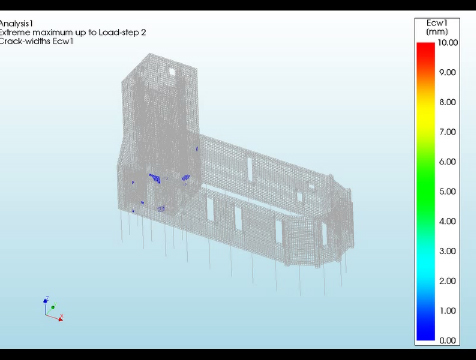Click the 0.00 legend value label
Viewport: 476px width, 360px height.
pyautogui.click(x=448, y=340)
